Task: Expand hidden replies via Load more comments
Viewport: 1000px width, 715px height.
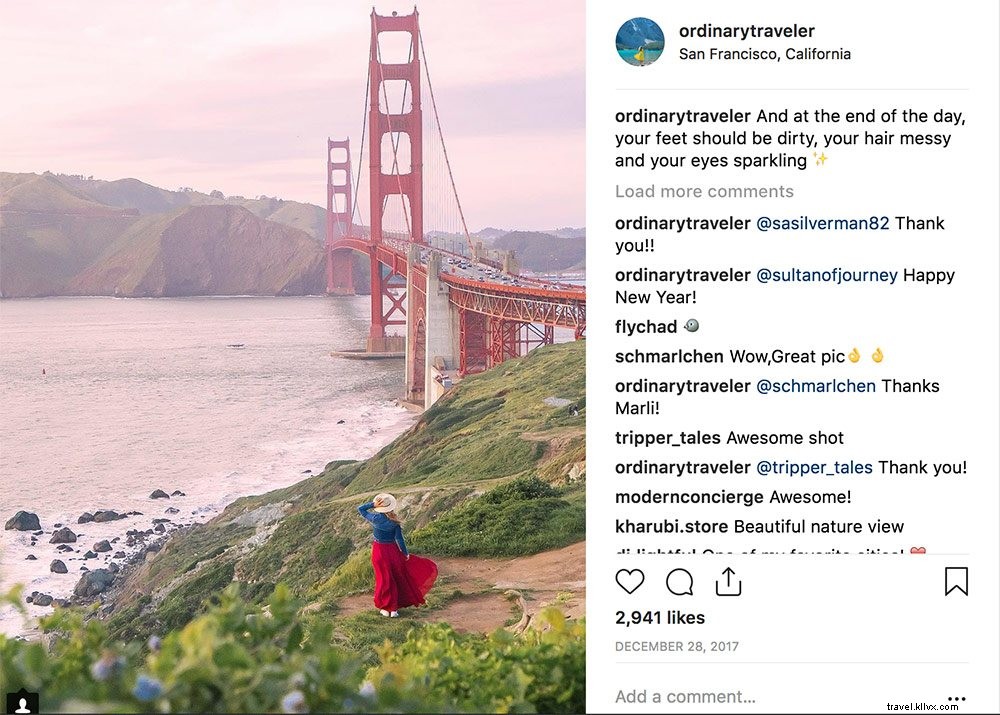Action: 704,191
